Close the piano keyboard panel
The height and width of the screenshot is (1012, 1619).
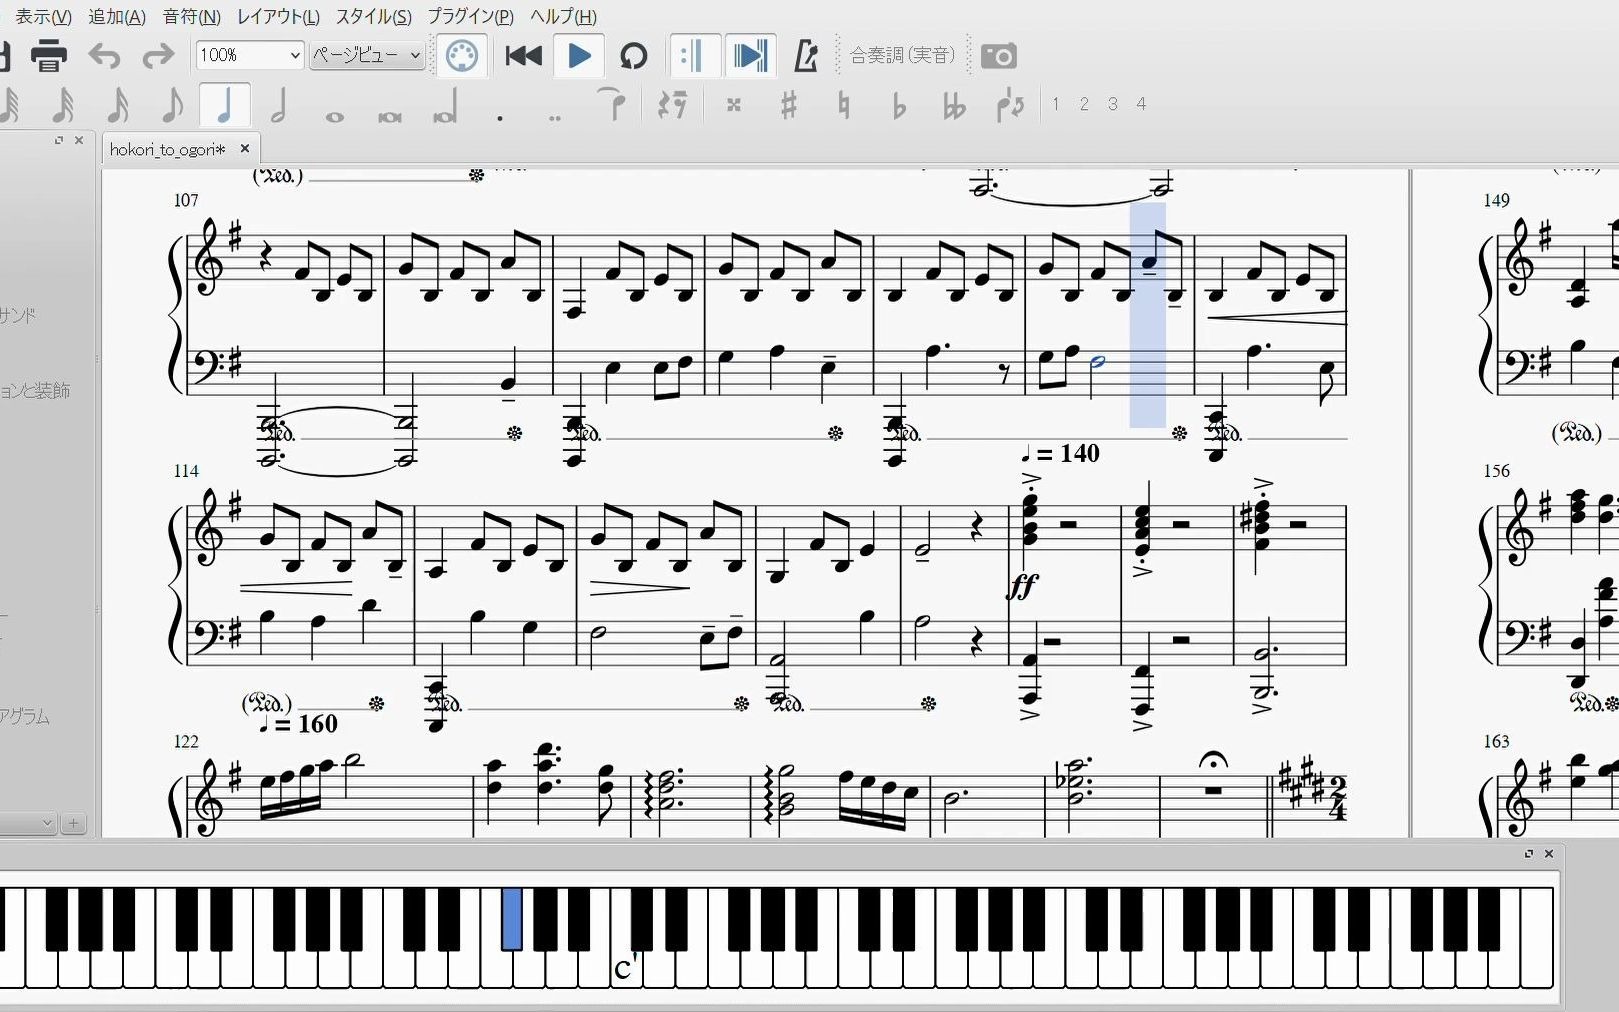click(x=1549, y=853)
